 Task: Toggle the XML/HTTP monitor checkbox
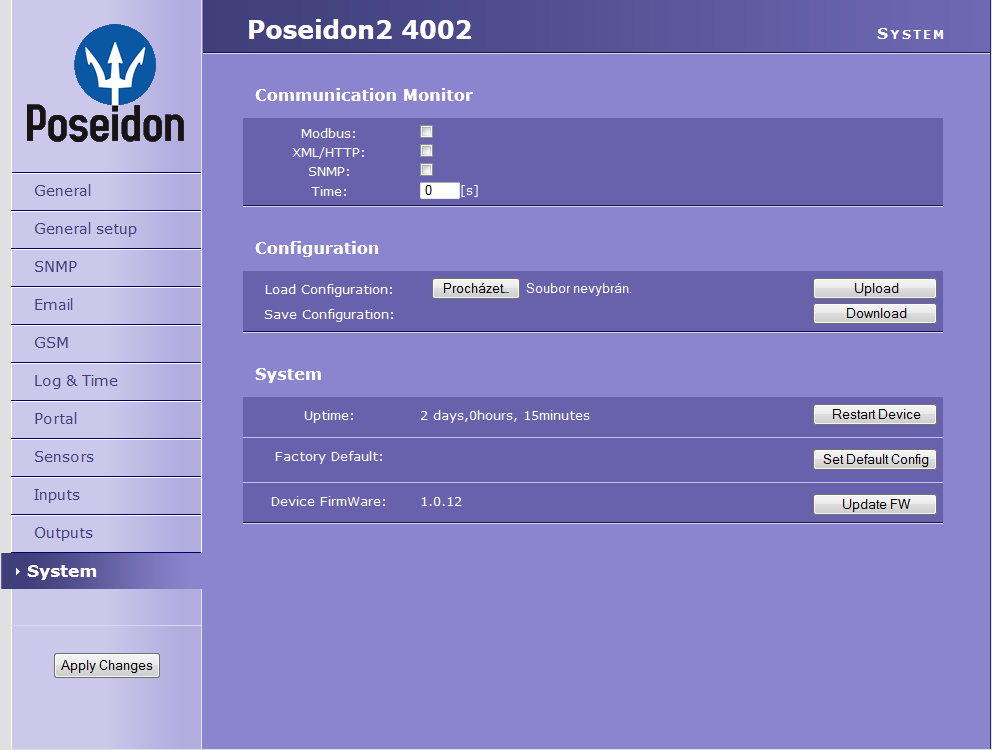point(426,151)
